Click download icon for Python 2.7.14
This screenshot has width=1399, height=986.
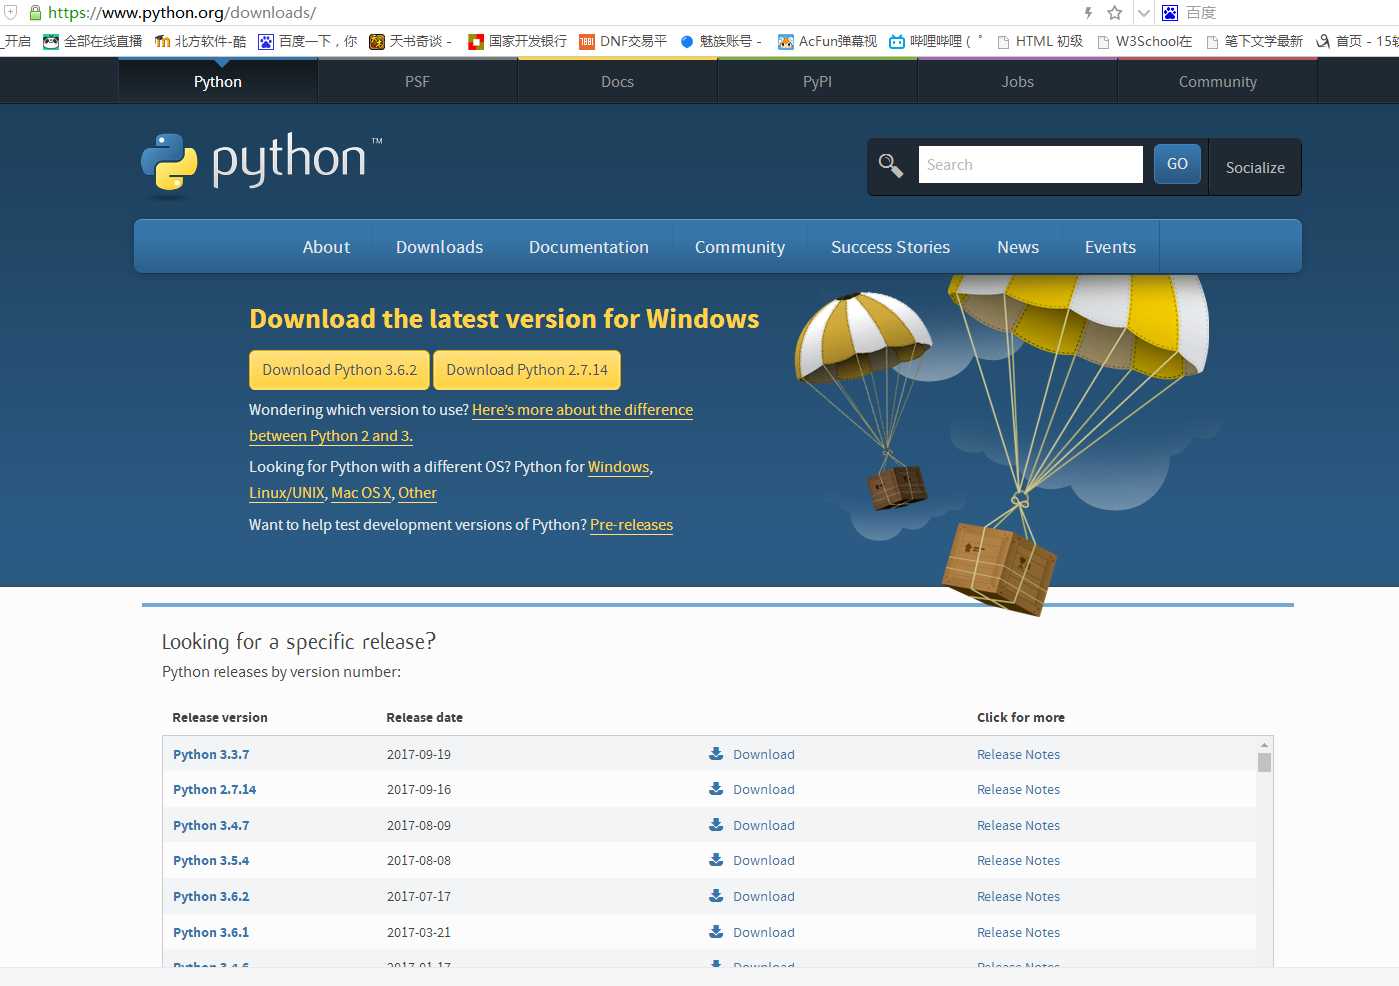716,789
